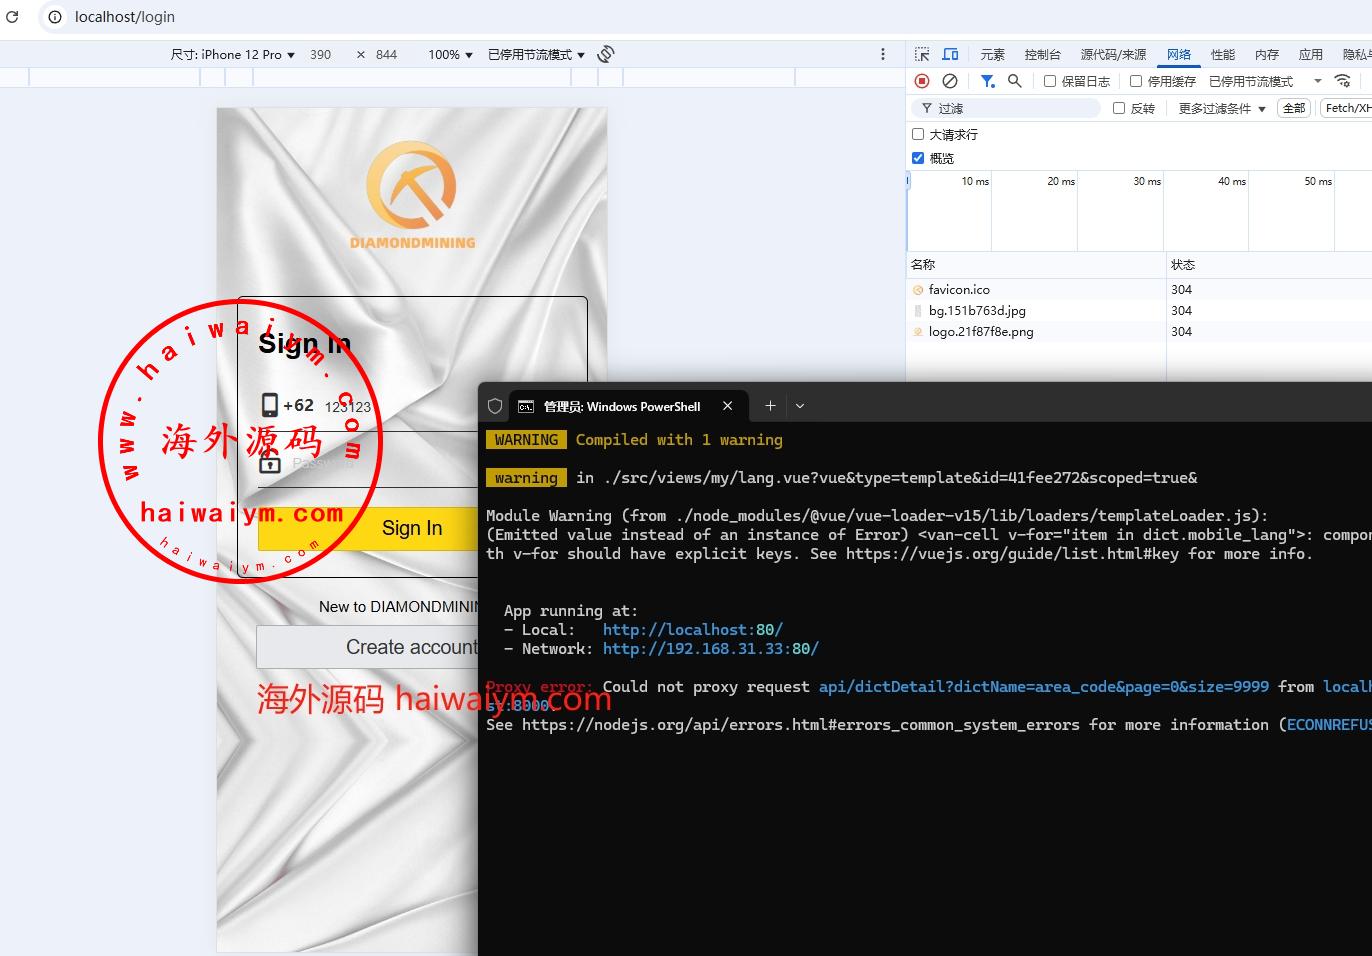Open the iPhone 12 Pro dimensions dropdown

pyautogui.click(x=233, y=55)
